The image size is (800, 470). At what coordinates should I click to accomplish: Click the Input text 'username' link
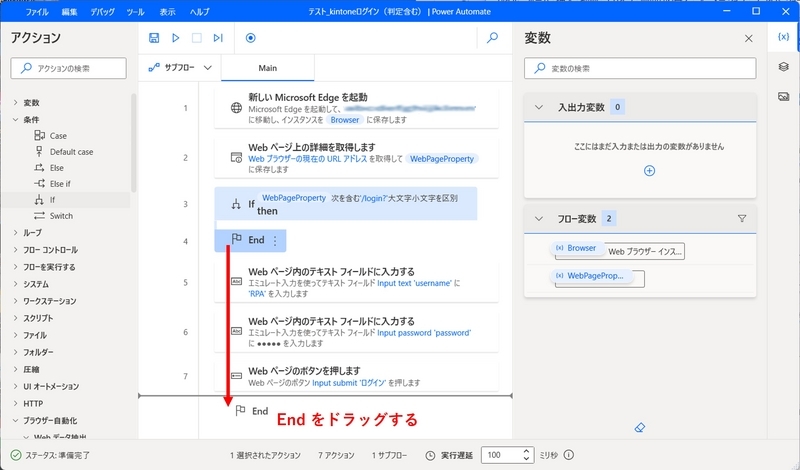[414, 283]
